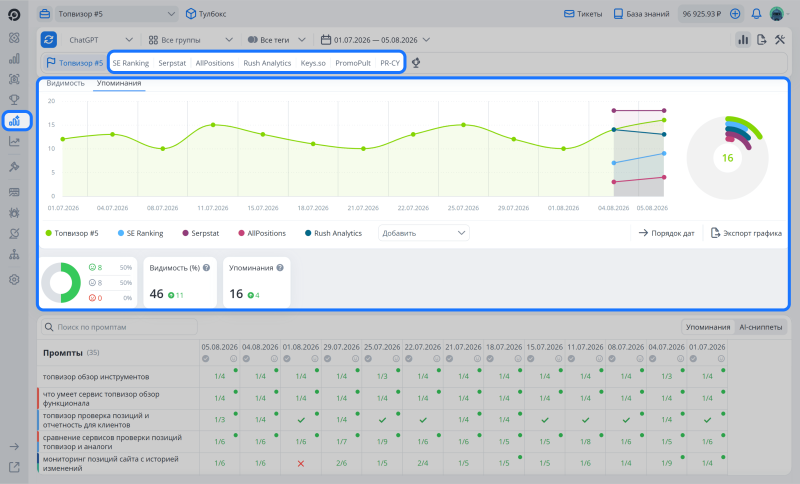This screenshot has height=484, width=800.
Task: Click the competitor settings icon after PR-CY
Action: click(x=416, y=63)
